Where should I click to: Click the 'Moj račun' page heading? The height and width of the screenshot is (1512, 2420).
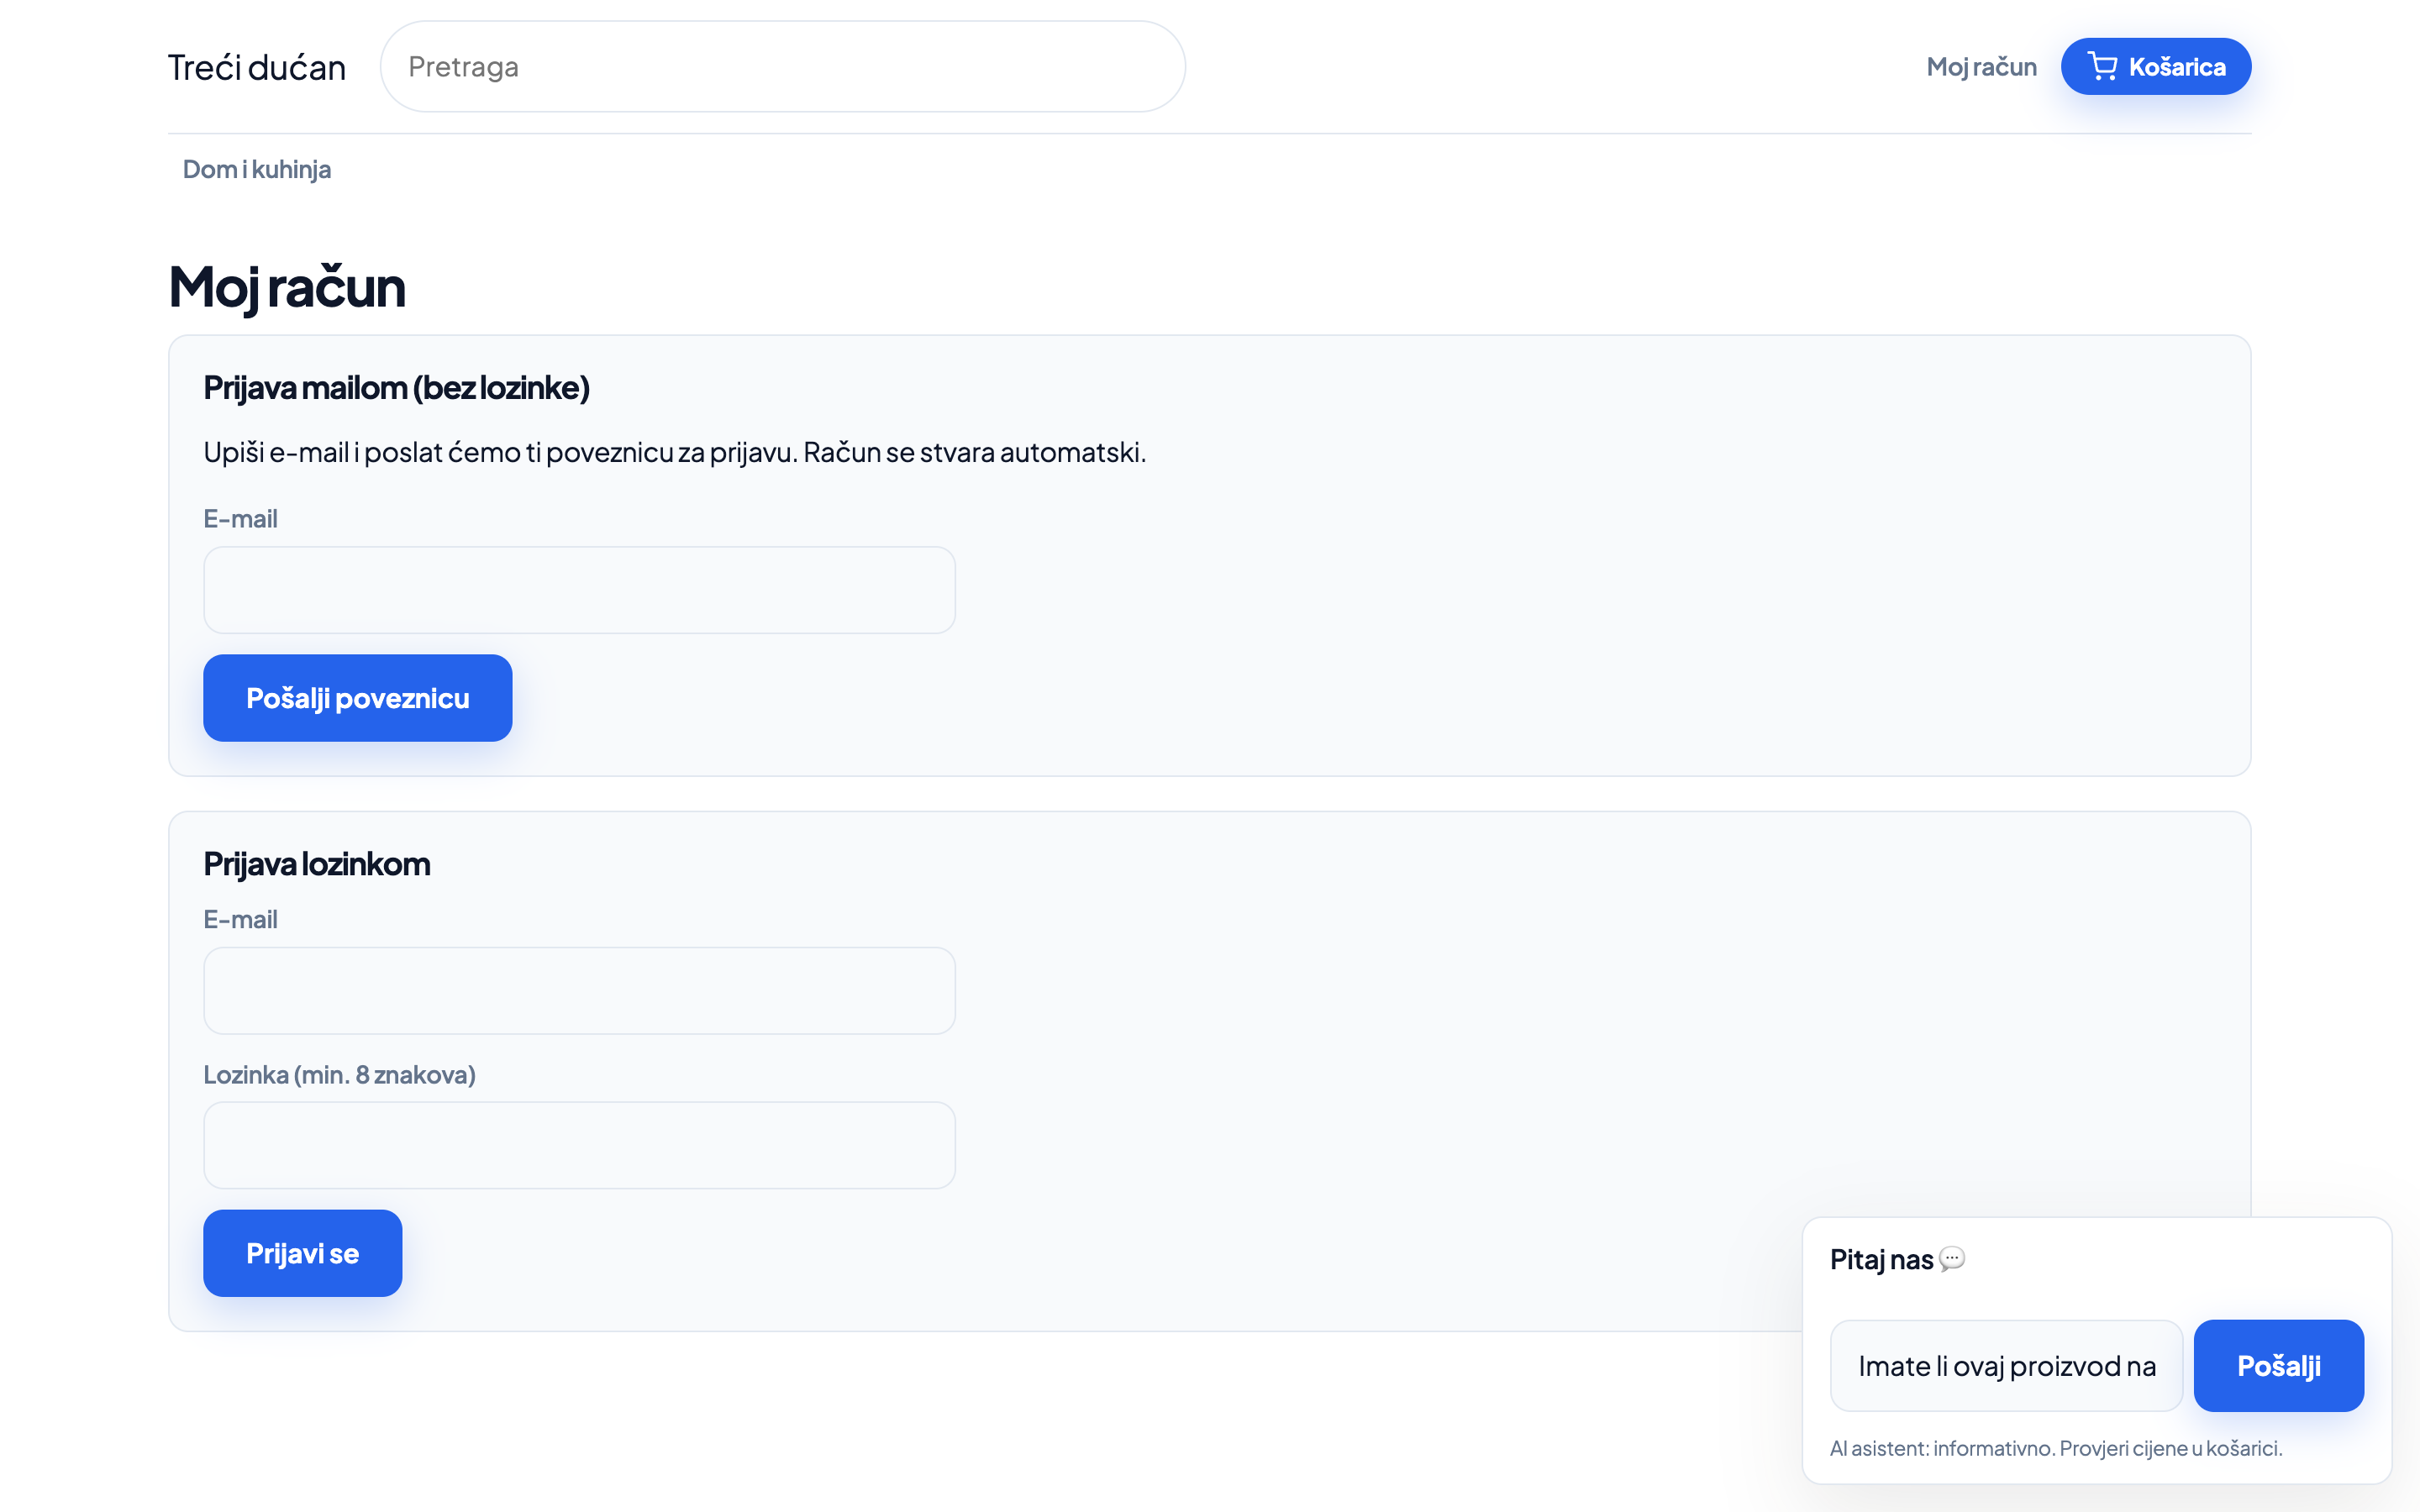point(287,287)
